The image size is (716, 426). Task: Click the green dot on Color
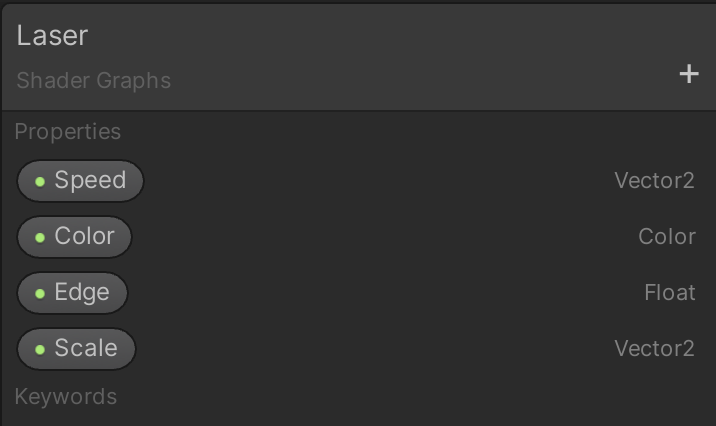point(40,238)
